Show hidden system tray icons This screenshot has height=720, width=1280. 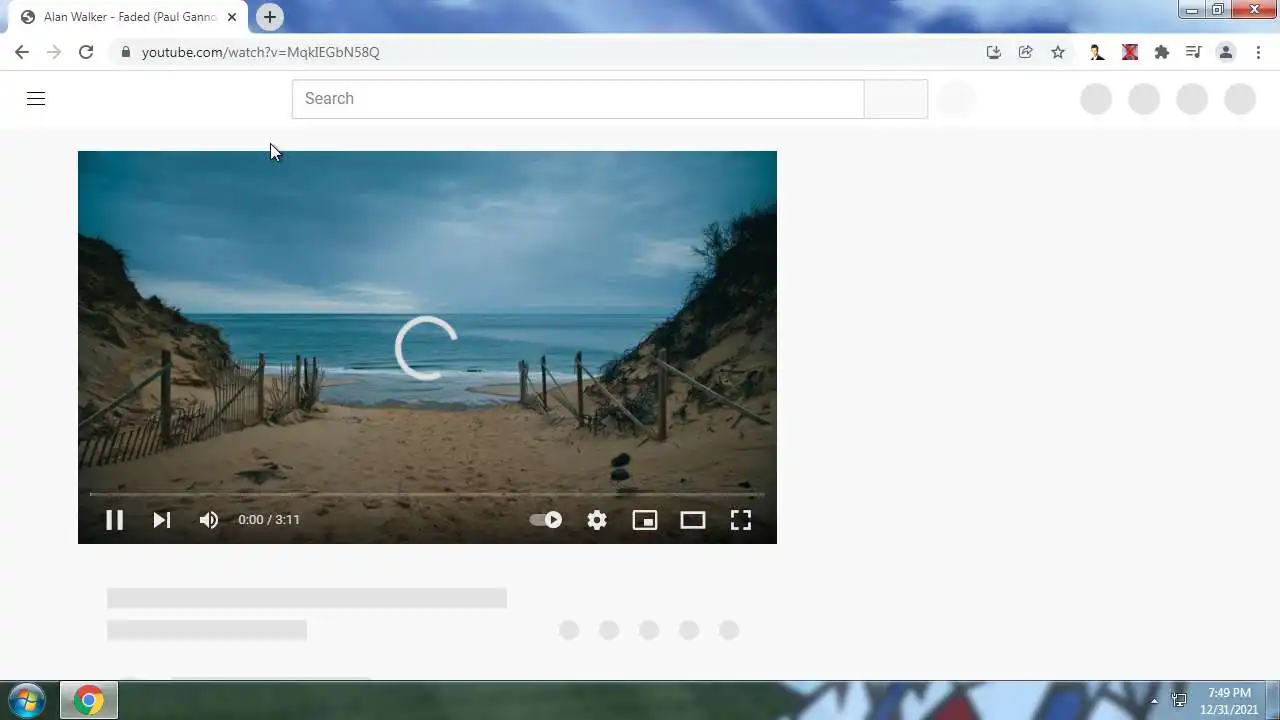(x=1154, y=701)
